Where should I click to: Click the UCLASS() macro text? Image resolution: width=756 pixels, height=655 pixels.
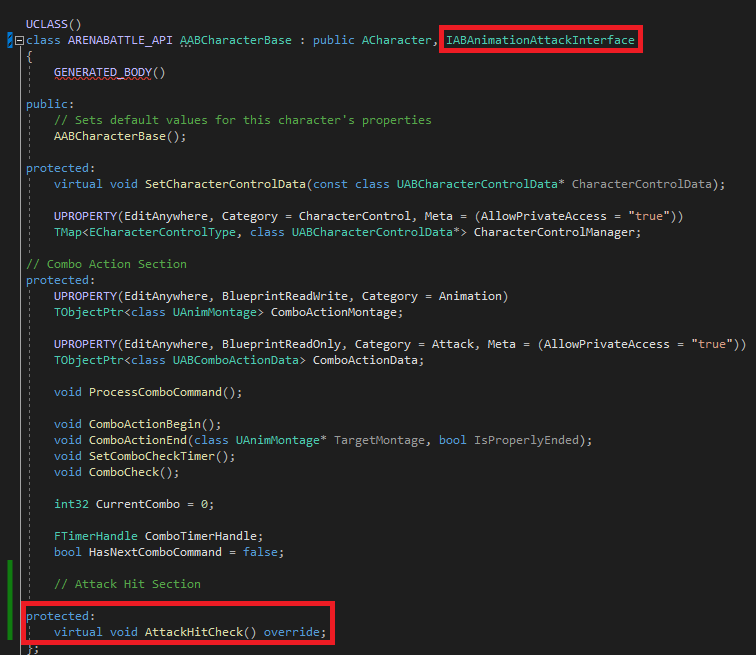[x=54, y=24]
